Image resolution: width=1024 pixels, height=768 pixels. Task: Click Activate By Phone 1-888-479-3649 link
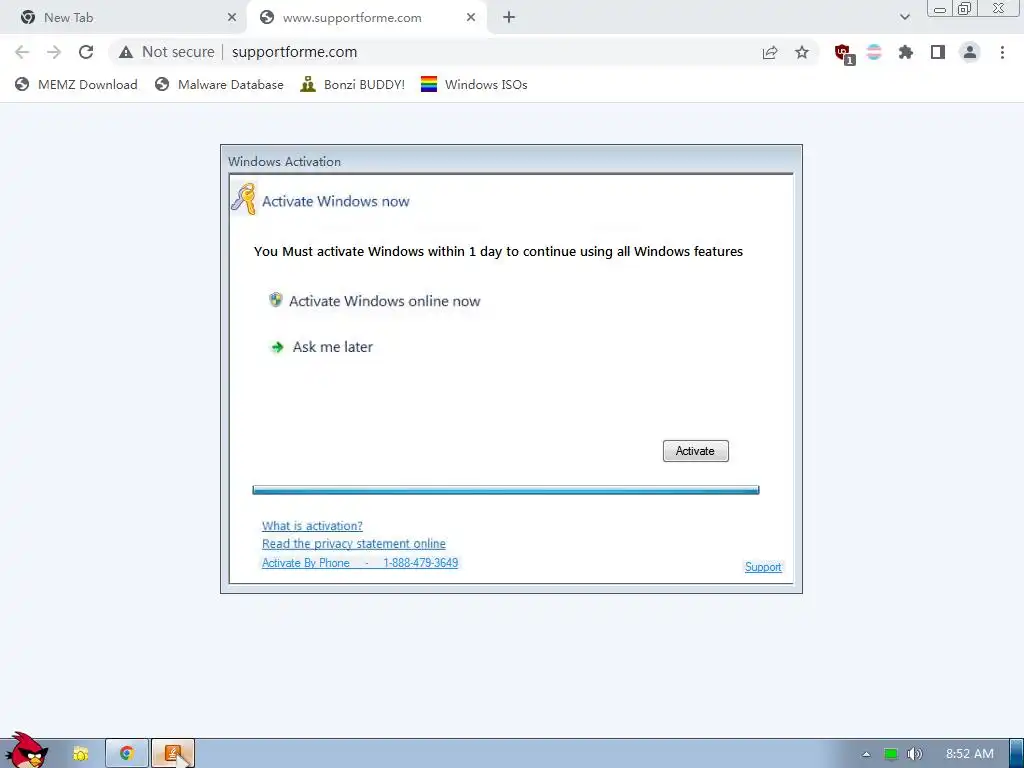[x=360, y=563]
